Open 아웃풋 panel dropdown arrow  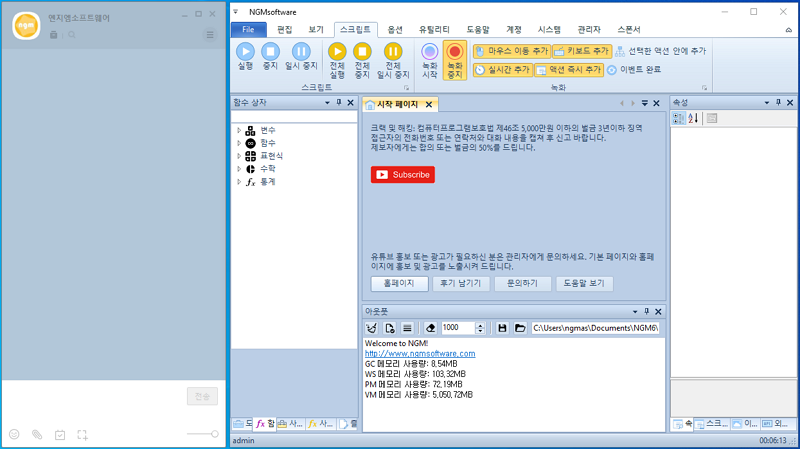(635, 311)
